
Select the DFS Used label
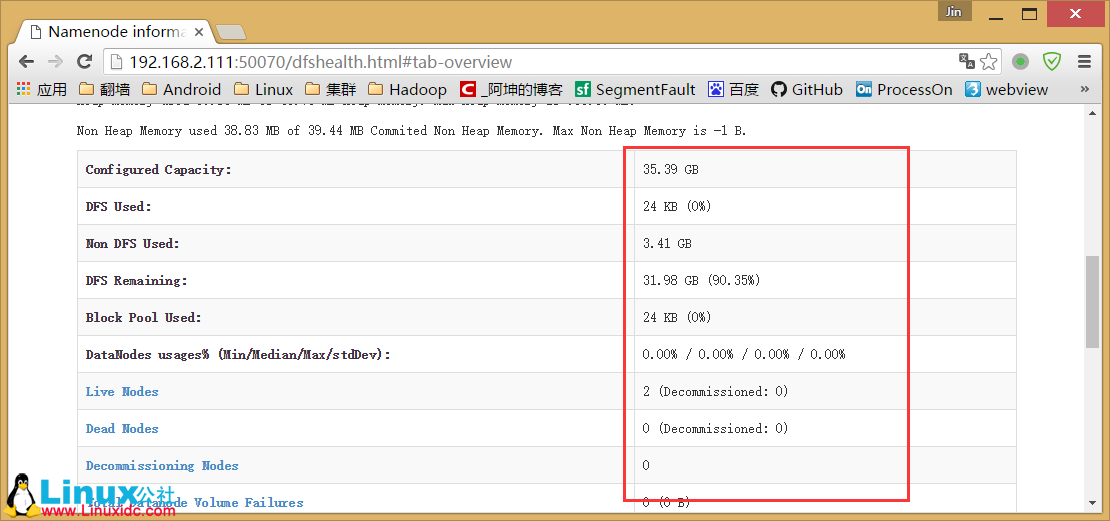[119, 207]
